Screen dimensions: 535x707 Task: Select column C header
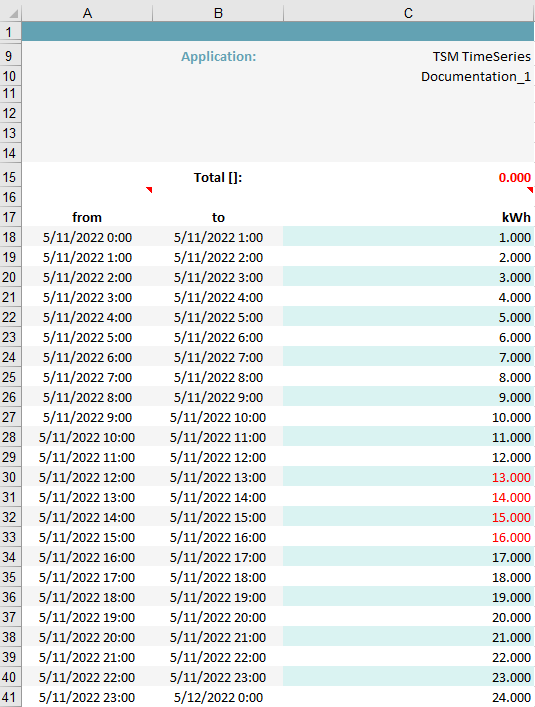click(408, 13)
